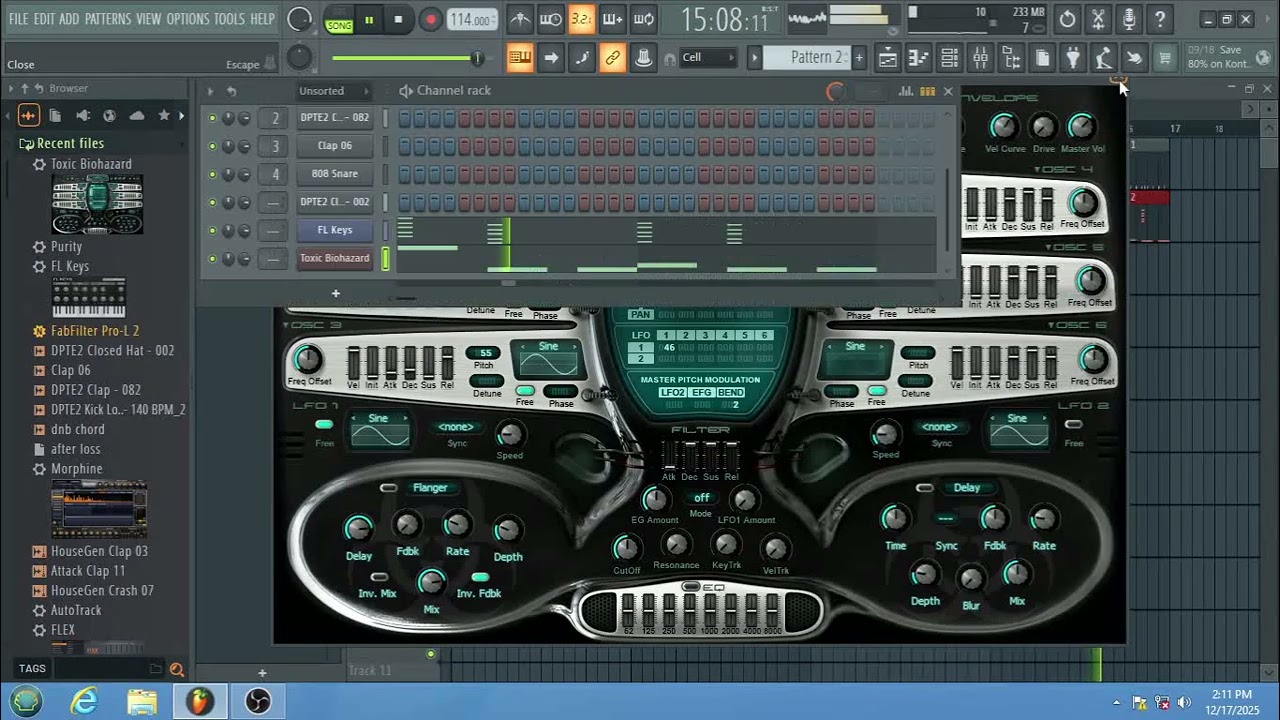Click the Toxic Biohazard thumbnail in browser
Viewport: 1280px width, 720px height.
(97, 205)
